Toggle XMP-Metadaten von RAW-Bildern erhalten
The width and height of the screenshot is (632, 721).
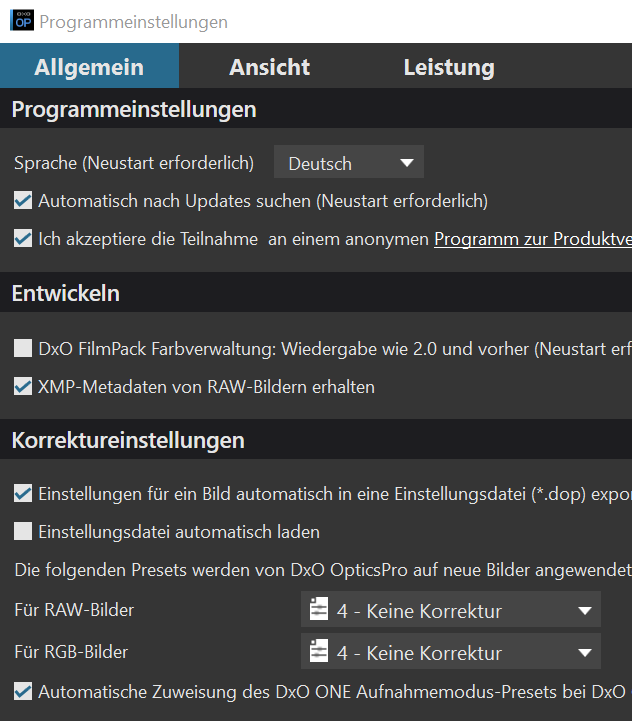(x=23, y=386)
